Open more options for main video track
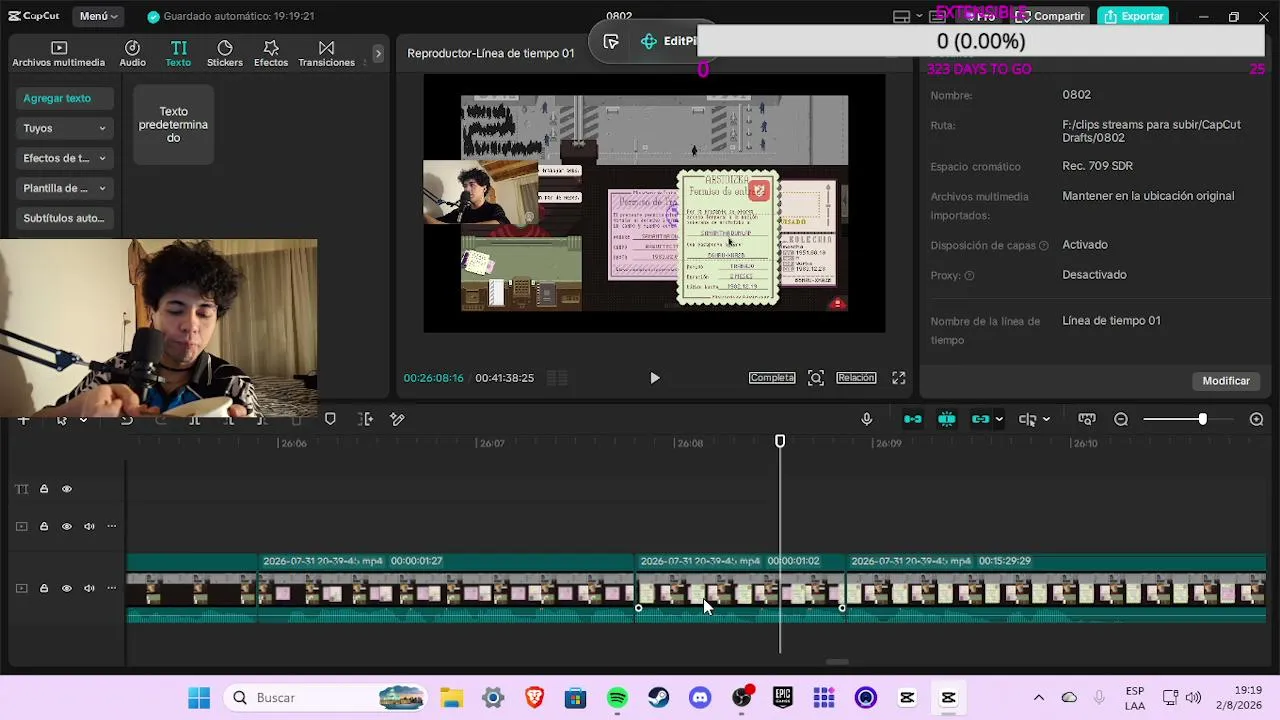The image size is (1280, 720). [112, 588]
